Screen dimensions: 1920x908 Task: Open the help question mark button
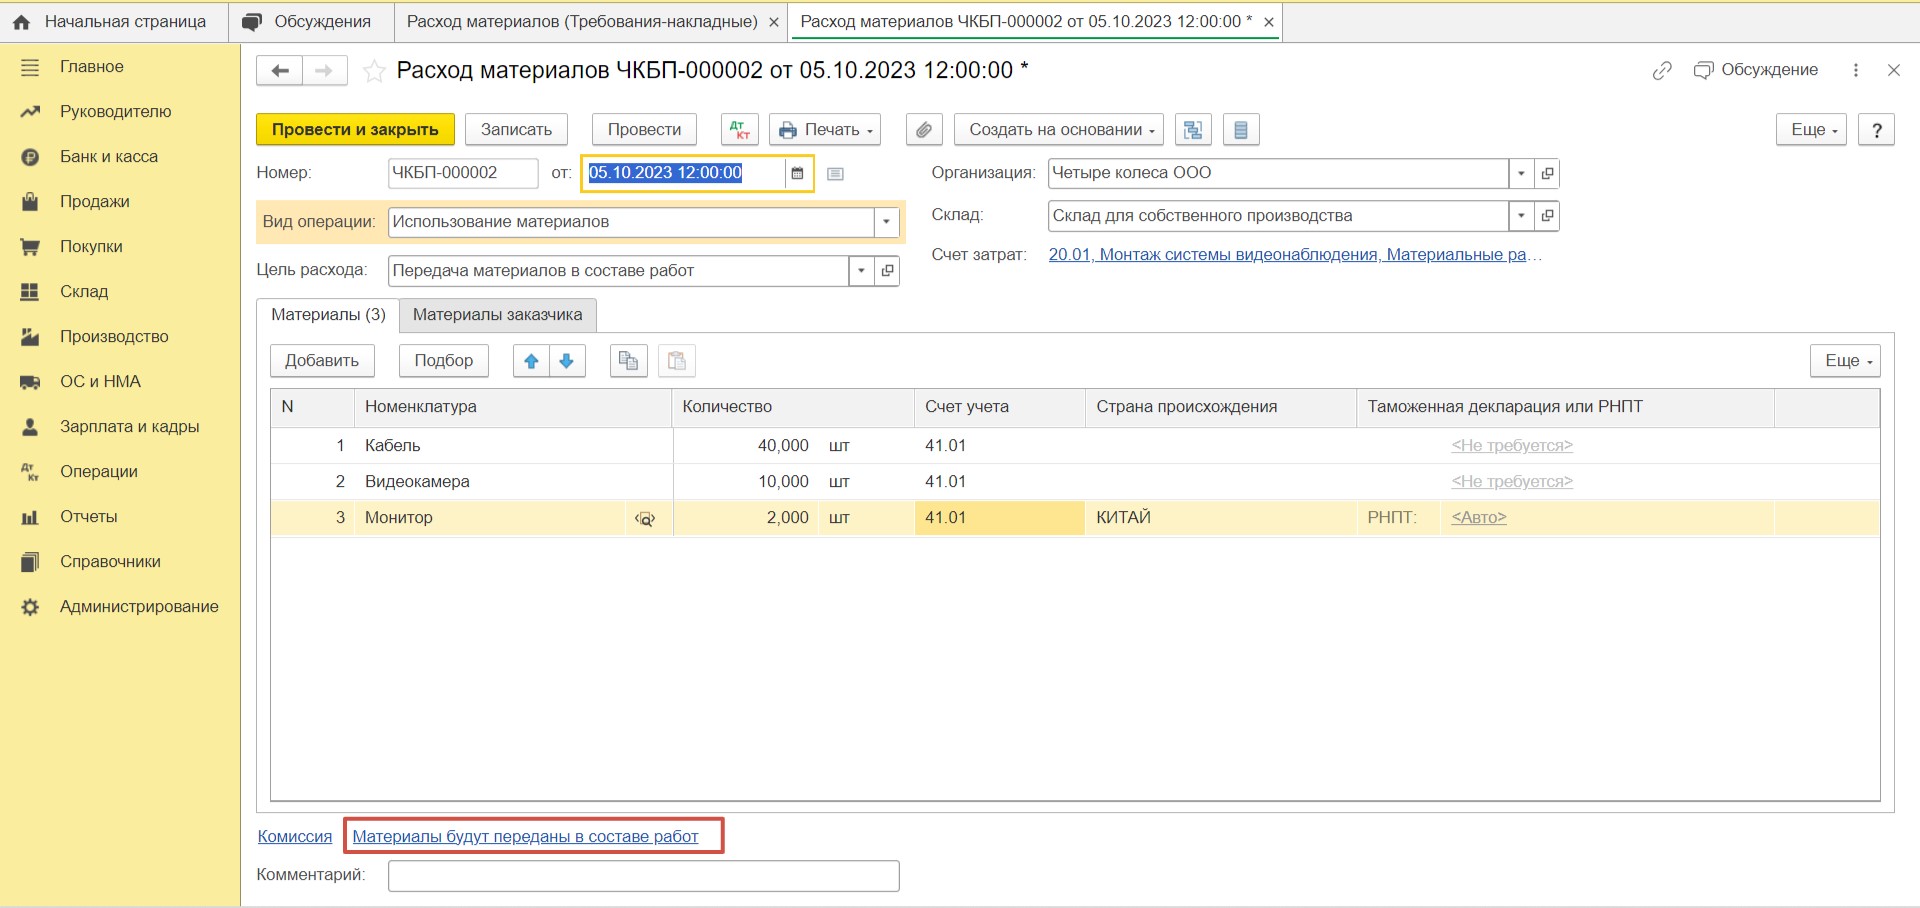(1877, 130)
